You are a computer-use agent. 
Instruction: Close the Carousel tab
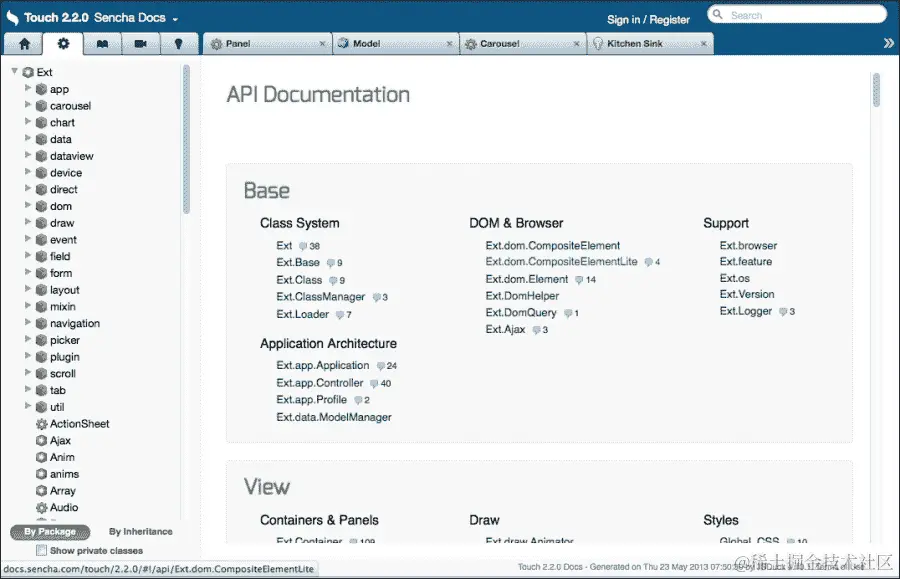tap(577, 44)
